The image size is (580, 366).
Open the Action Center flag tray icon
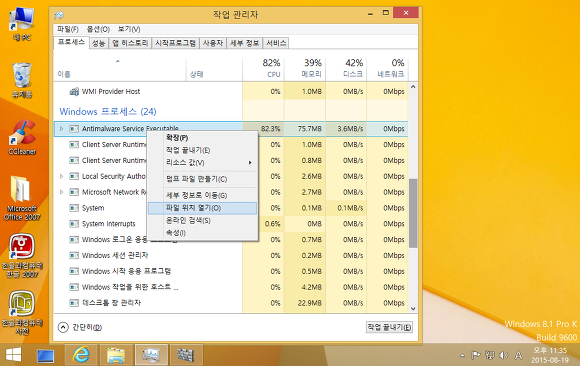click(x=476, y=356)
